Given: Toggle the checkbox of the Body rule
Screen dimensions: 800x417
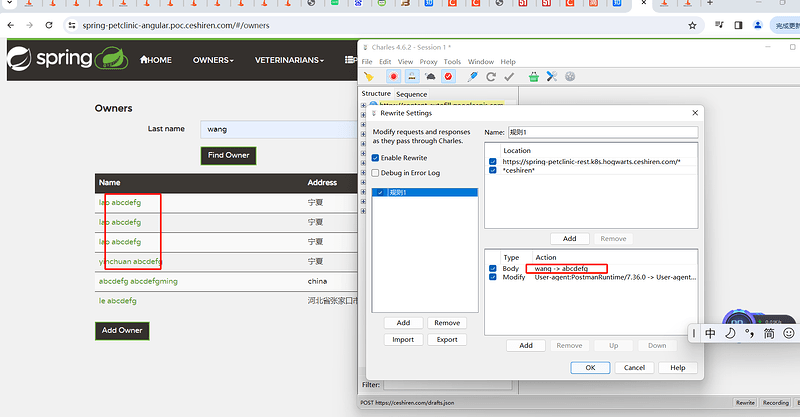Looking at the screenshot, I should (x=493, y=268).
